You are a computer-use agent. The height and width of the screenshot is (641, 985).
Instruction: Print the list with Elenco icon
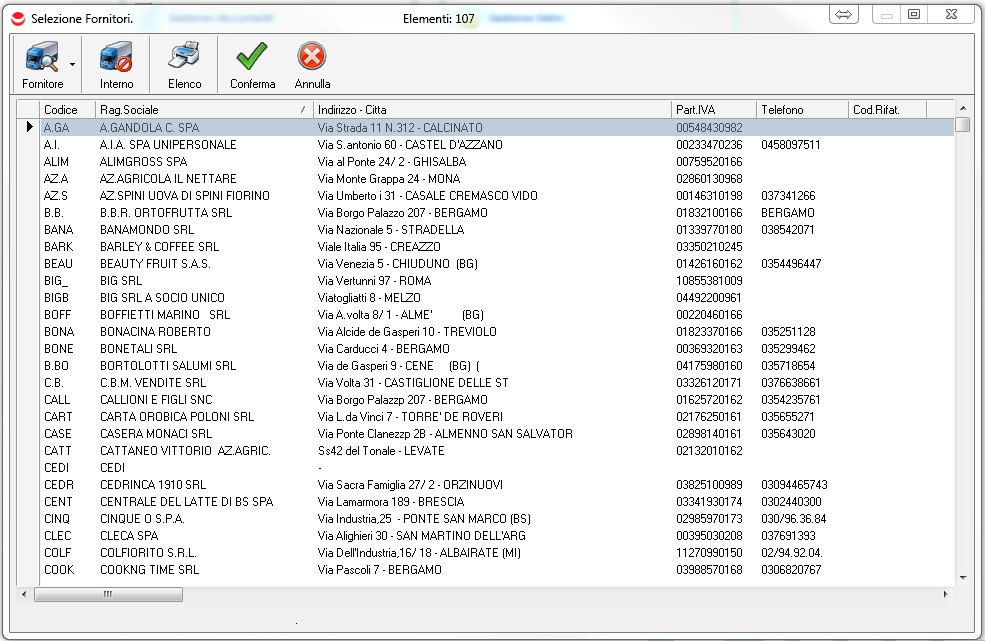[184, 58]
